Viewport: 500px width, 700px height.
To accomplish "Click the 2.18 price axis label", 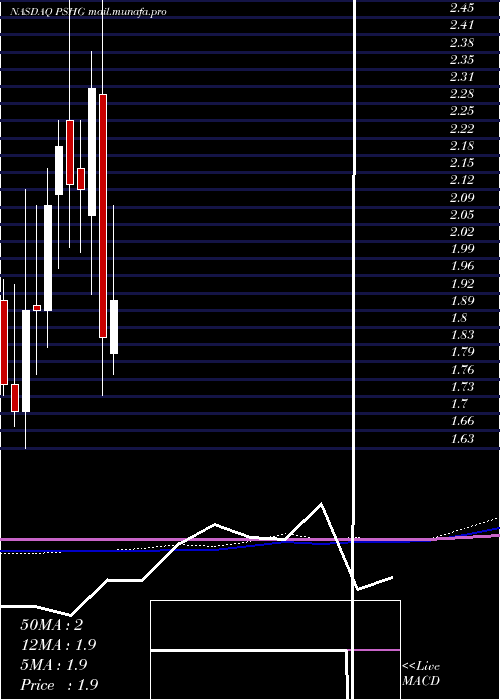I will 462,146.
